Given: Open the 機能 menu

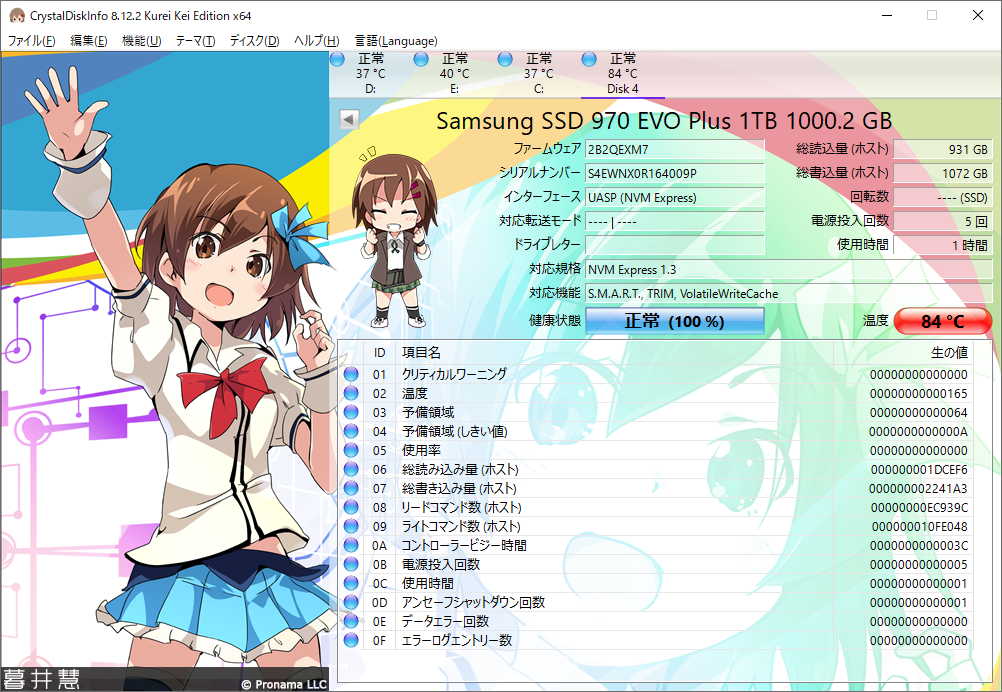Looking at the screenshot, I should [140, 41].
